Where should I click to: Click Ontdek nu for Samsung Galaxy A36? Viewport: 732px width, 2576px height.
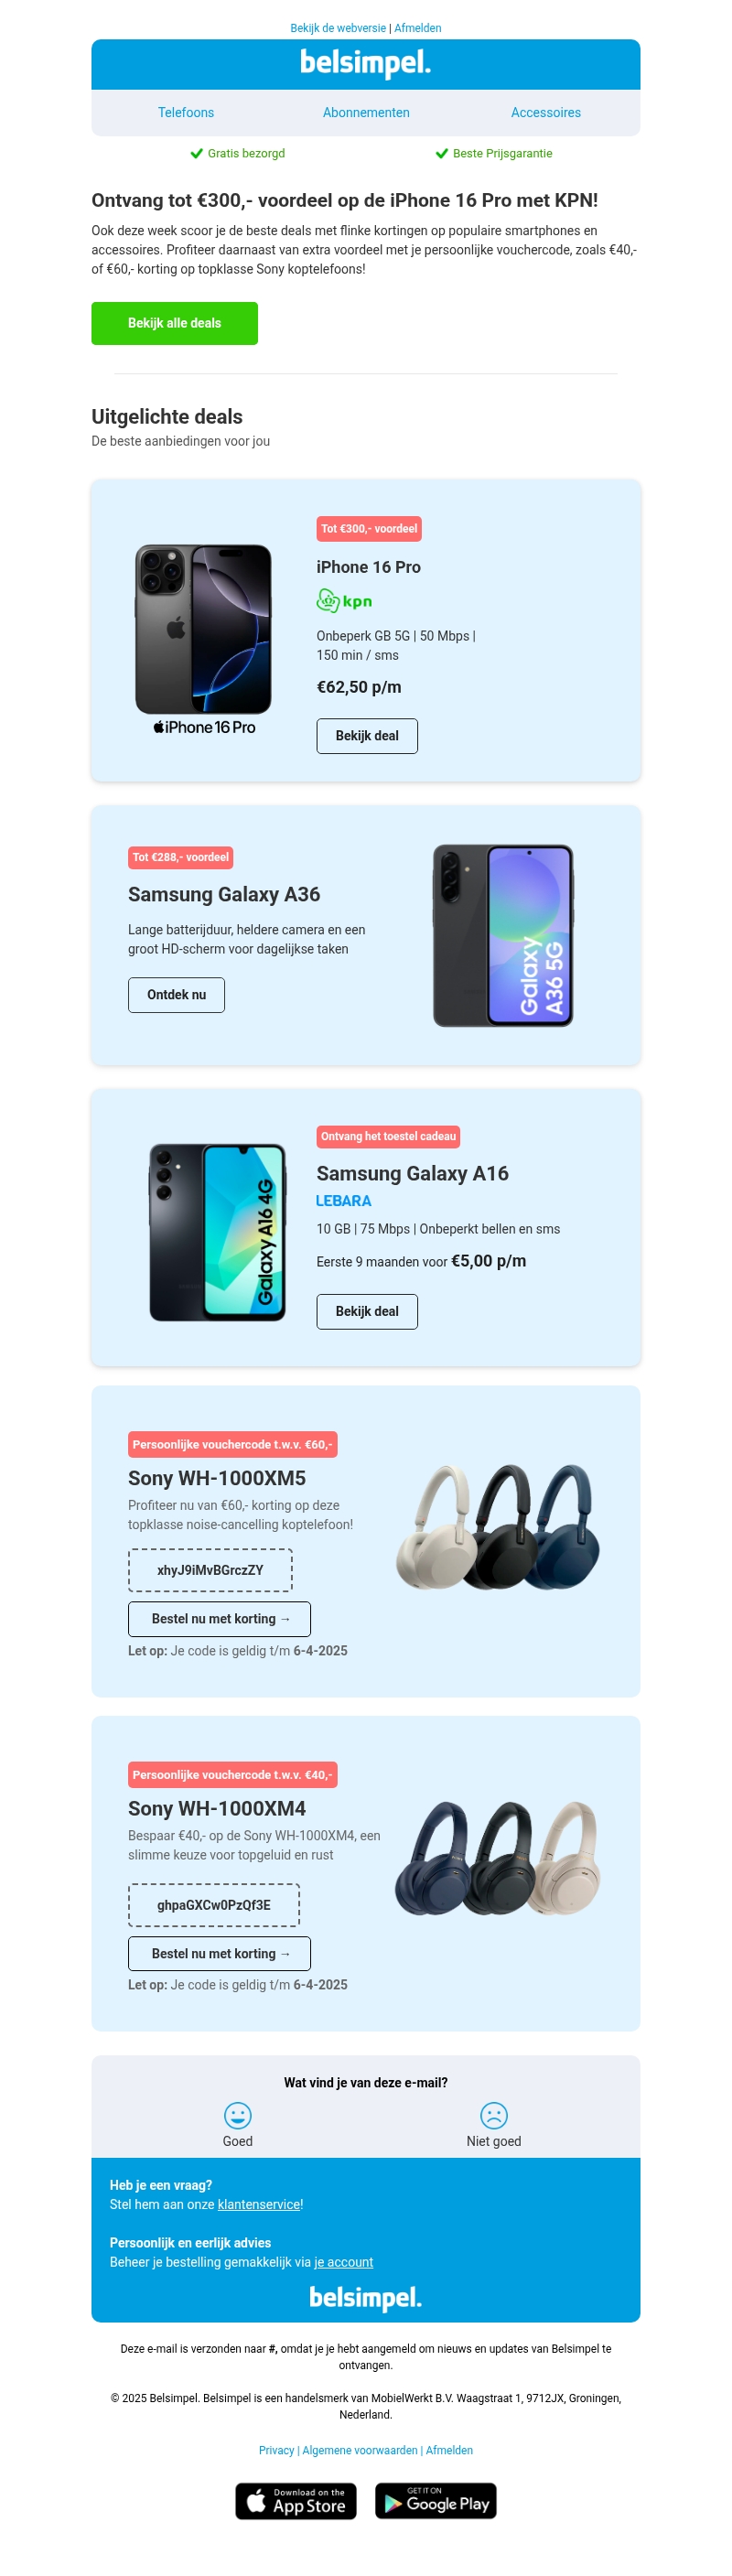tap(176, 995)
